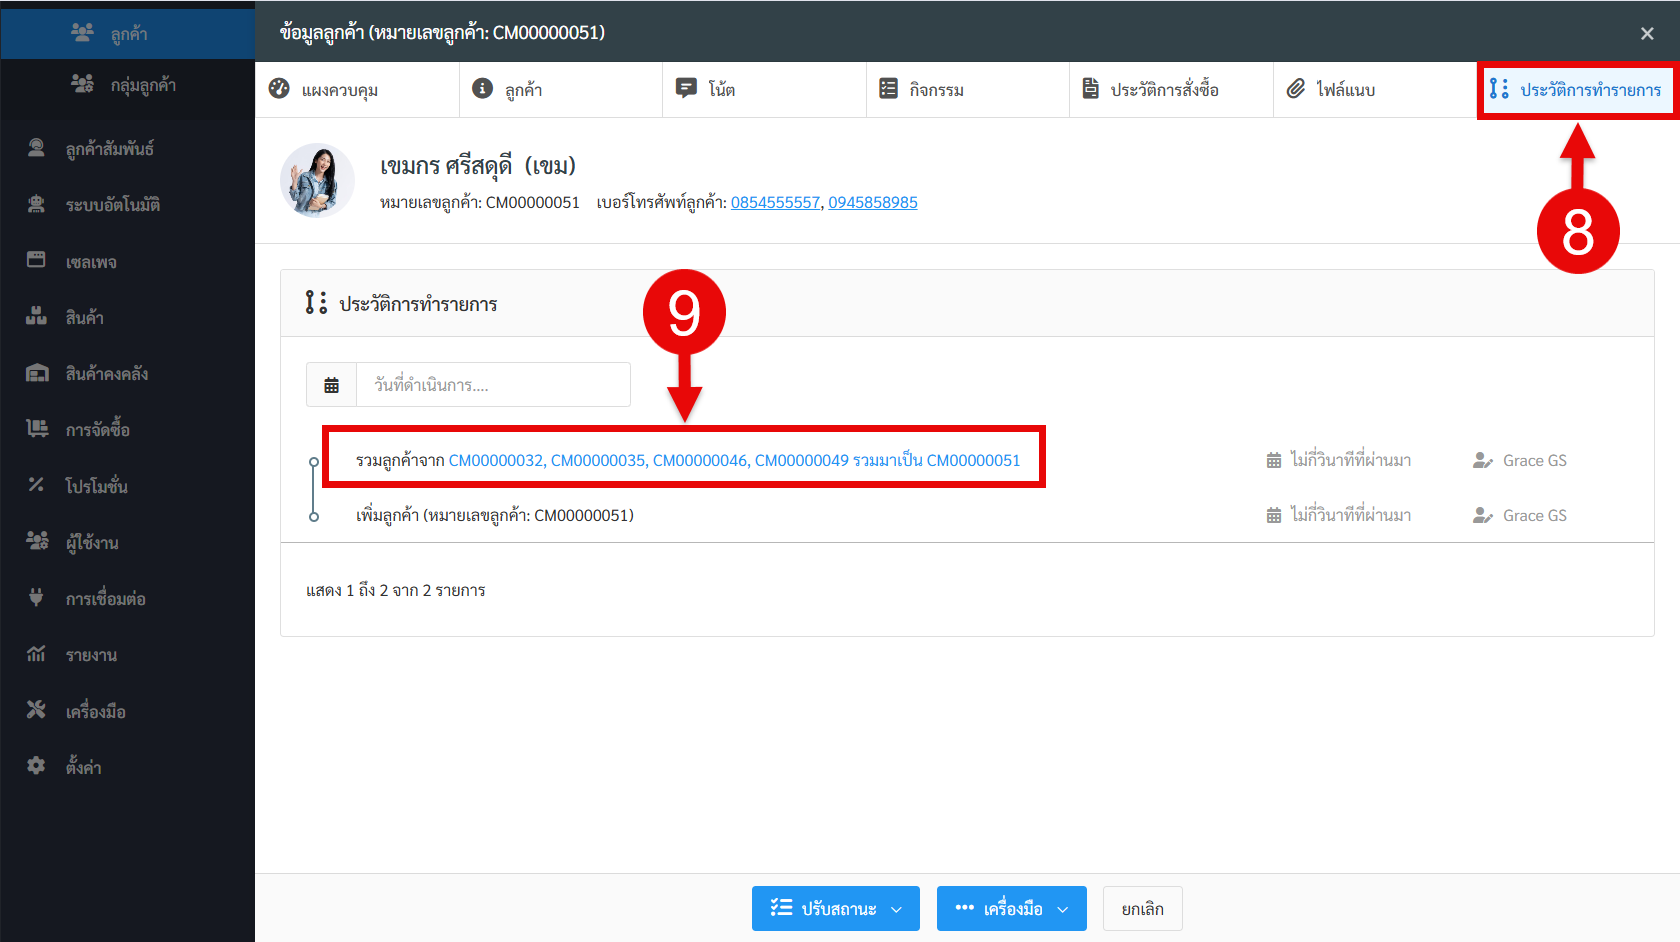The height and width of the screenshot is (942, 1680).
Task: Click phone number 0854555557 link
Action: coord(775,202)
